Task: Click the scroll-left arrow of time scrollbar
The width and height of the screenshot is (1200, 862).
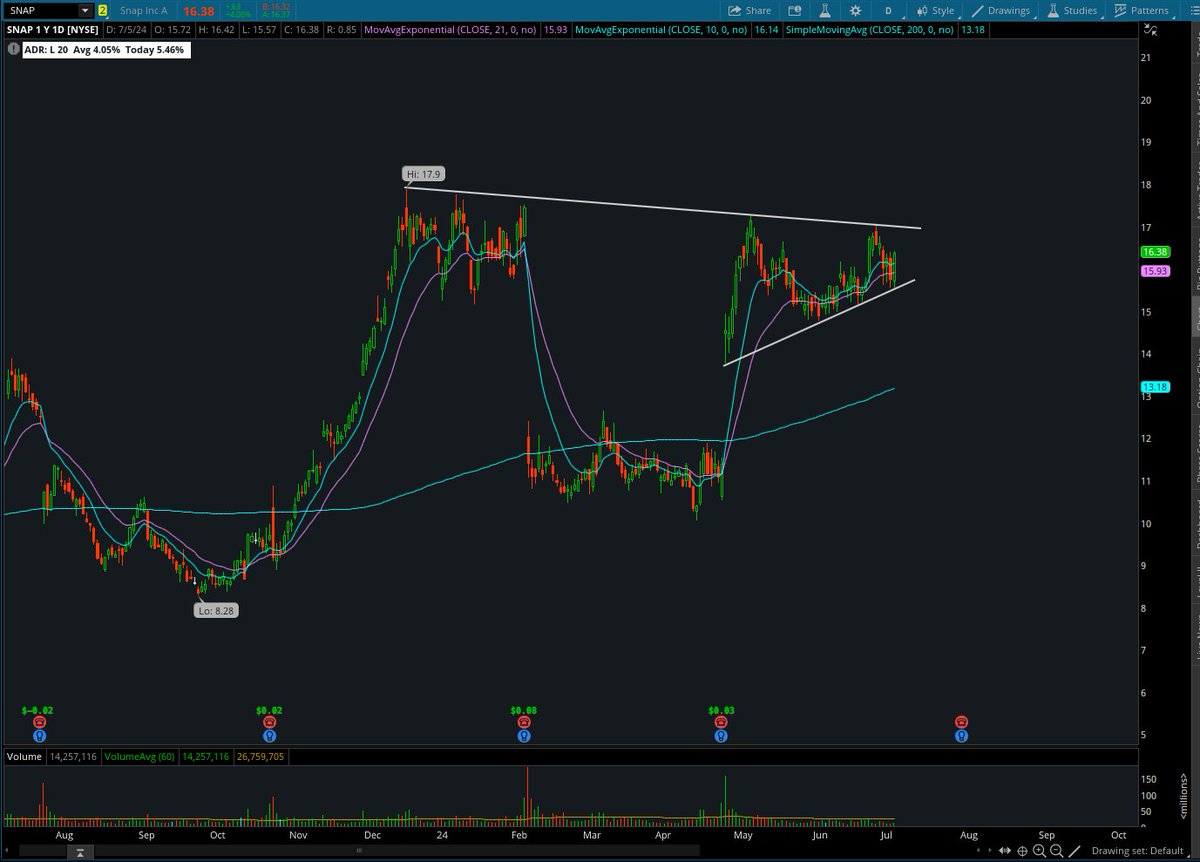Action: tap(6, 852)
